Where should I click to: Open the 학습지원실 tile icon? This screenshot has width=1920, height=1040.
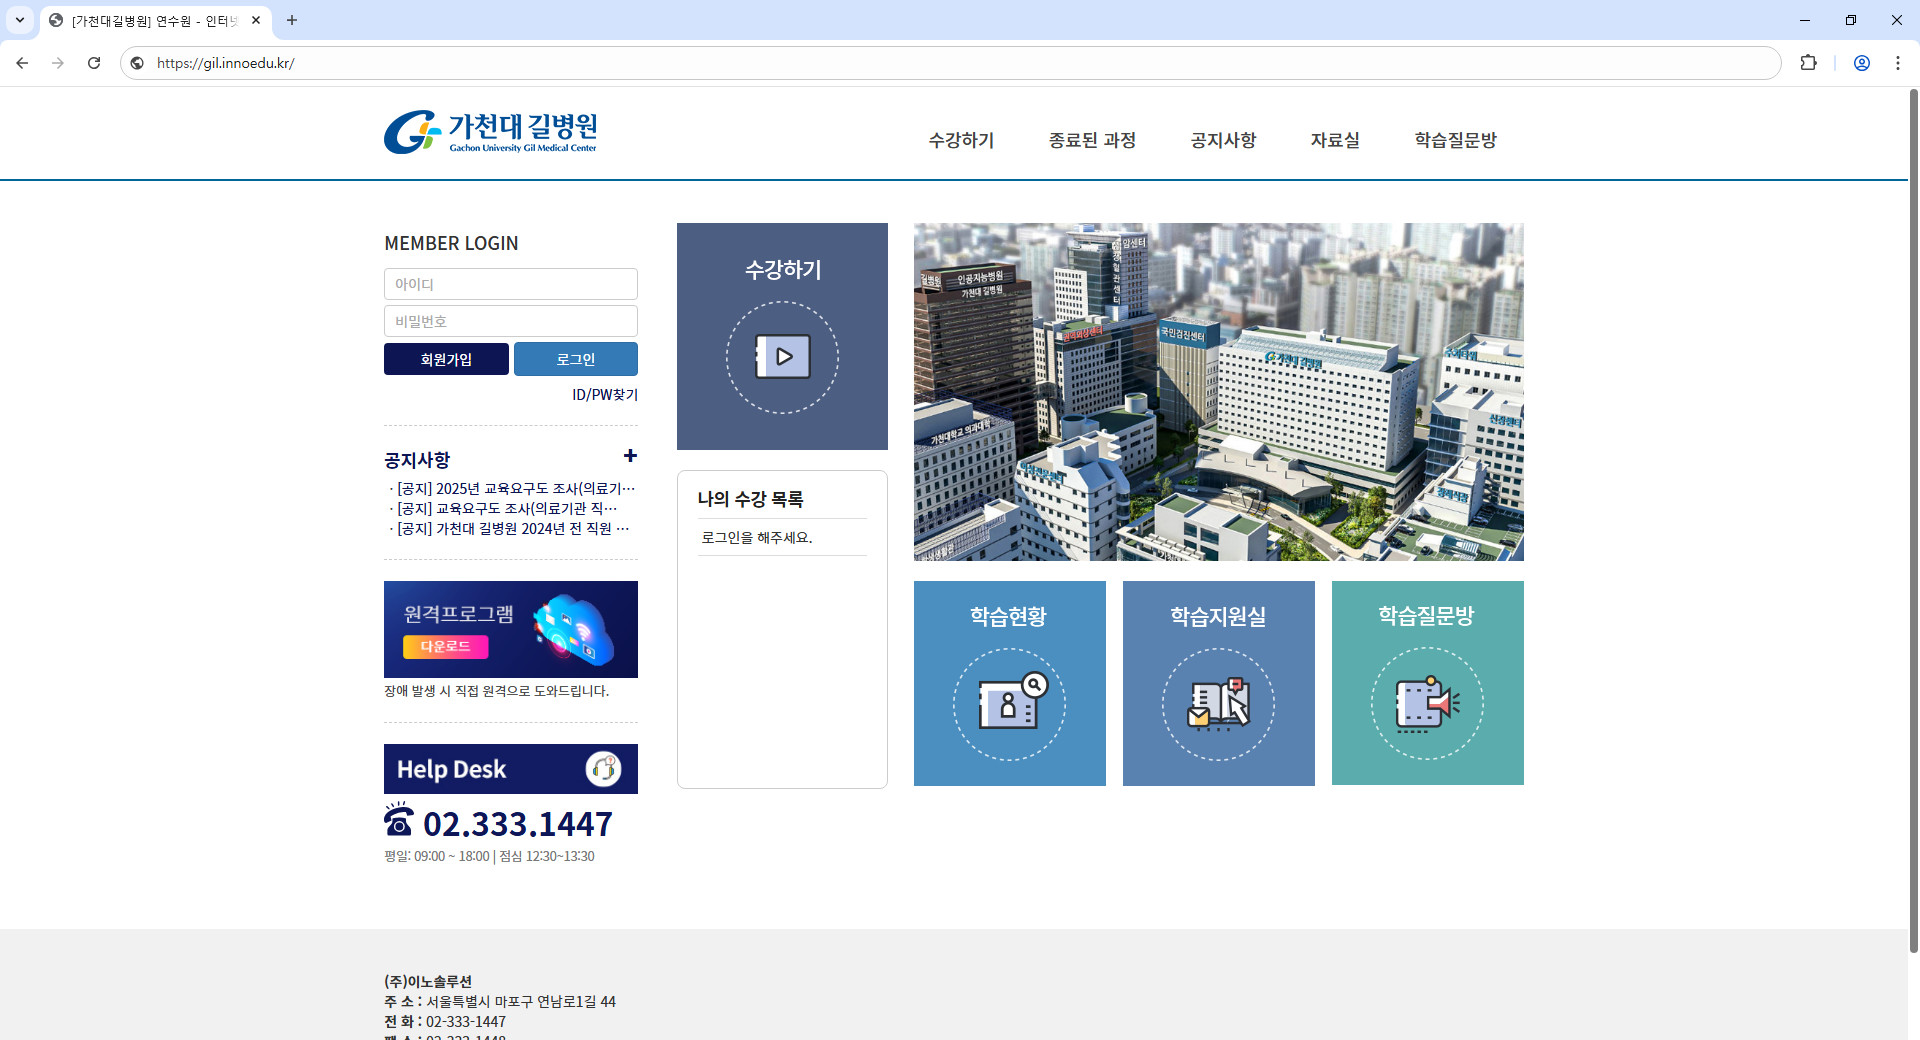[1218, 704]
